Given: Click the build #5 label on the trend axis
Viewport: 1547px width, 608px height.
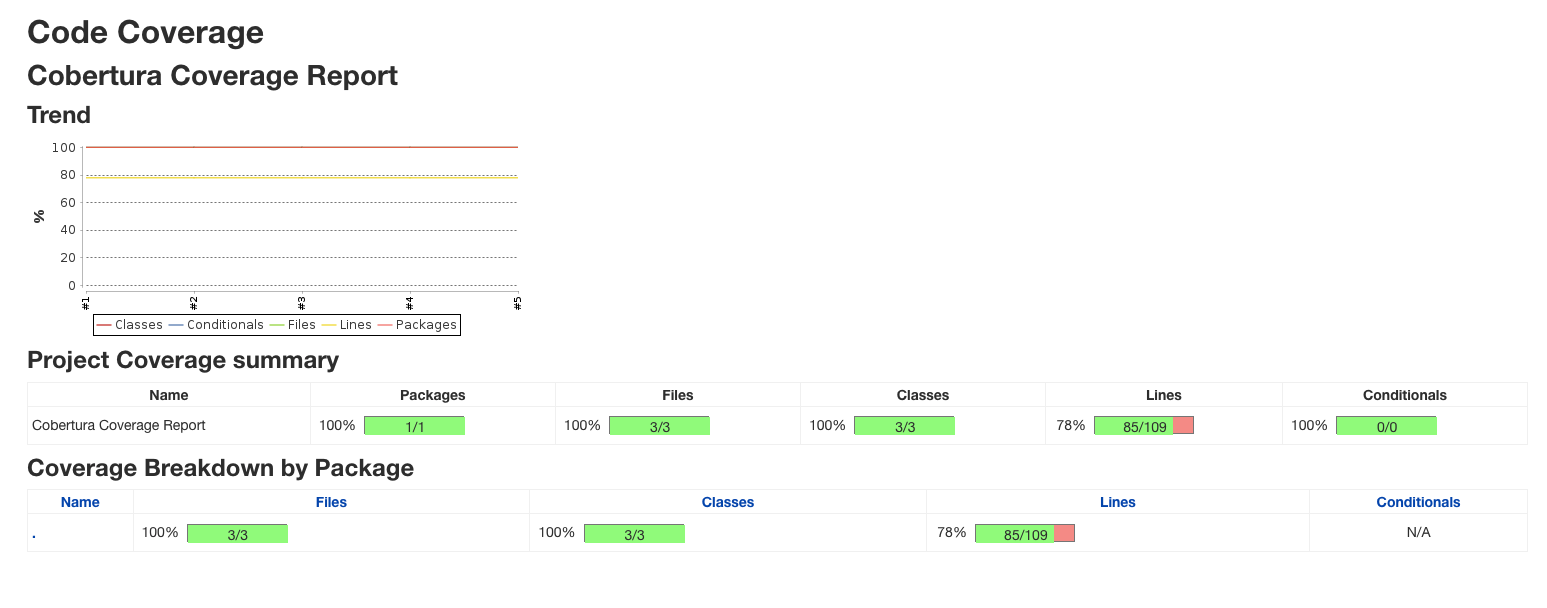Looking at the screenshot, I should (x=516, y=302).
